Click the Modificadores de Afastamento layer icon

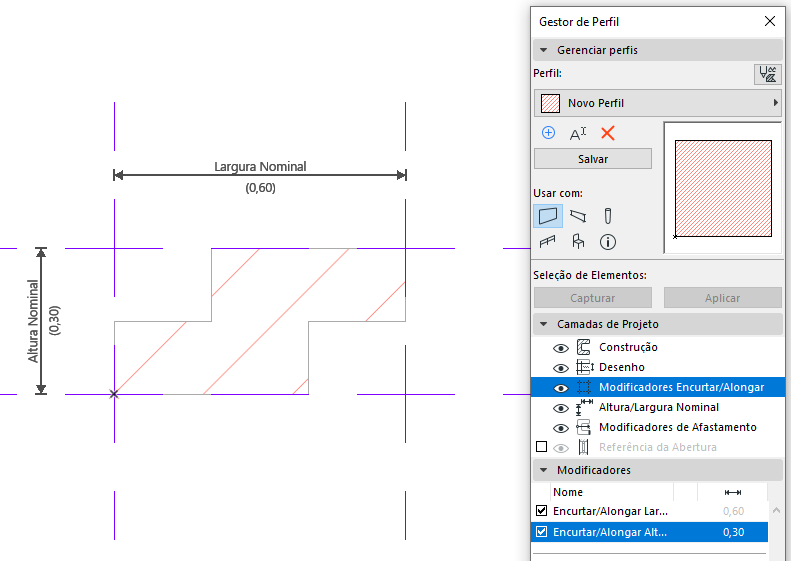584,427
